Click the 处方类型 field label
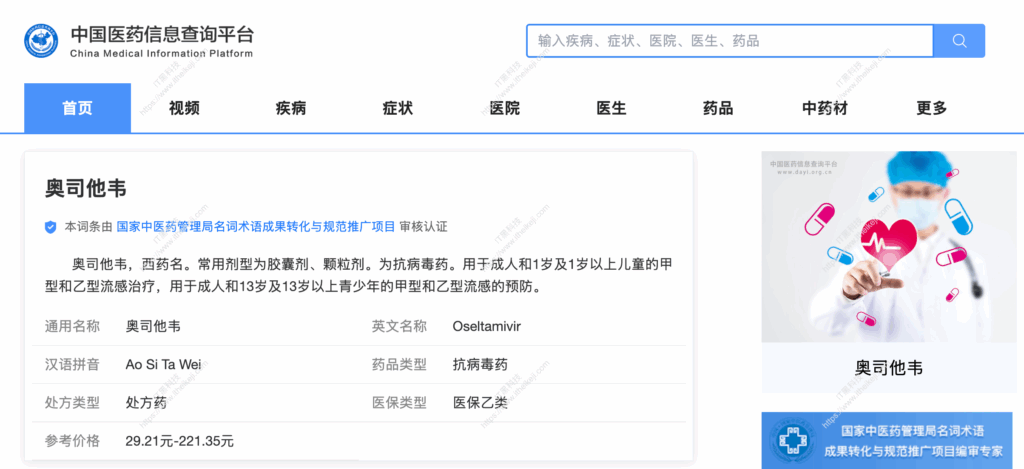Image resolution: width=1024 pixels, height=469 pixels. tap(72, 403)
